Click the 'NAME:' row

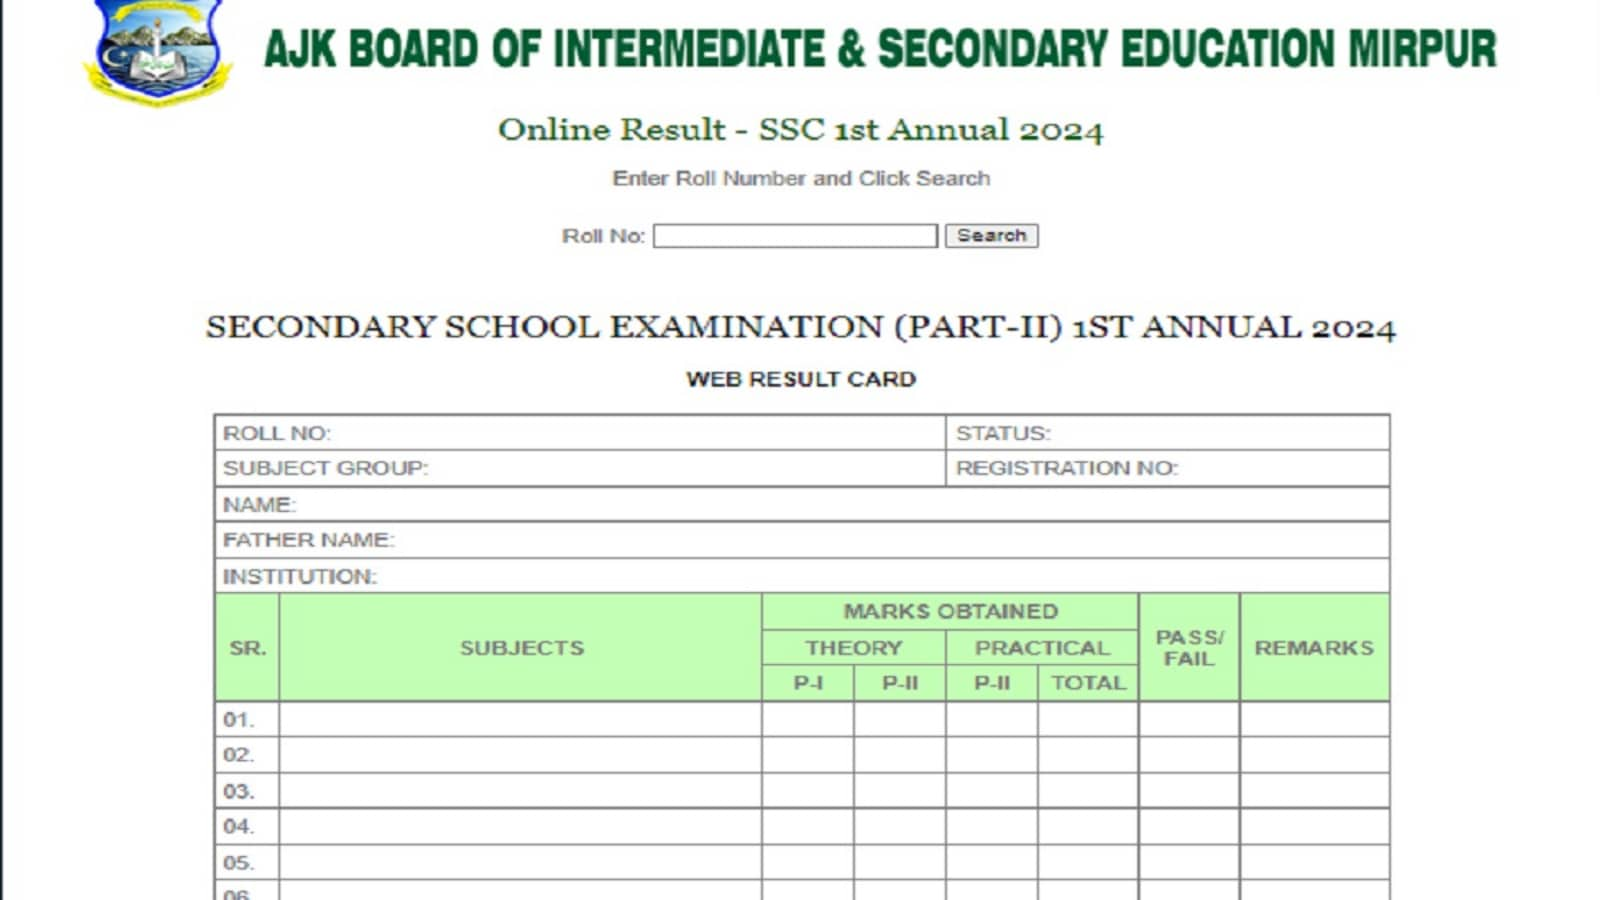click(x=802, y=504)
